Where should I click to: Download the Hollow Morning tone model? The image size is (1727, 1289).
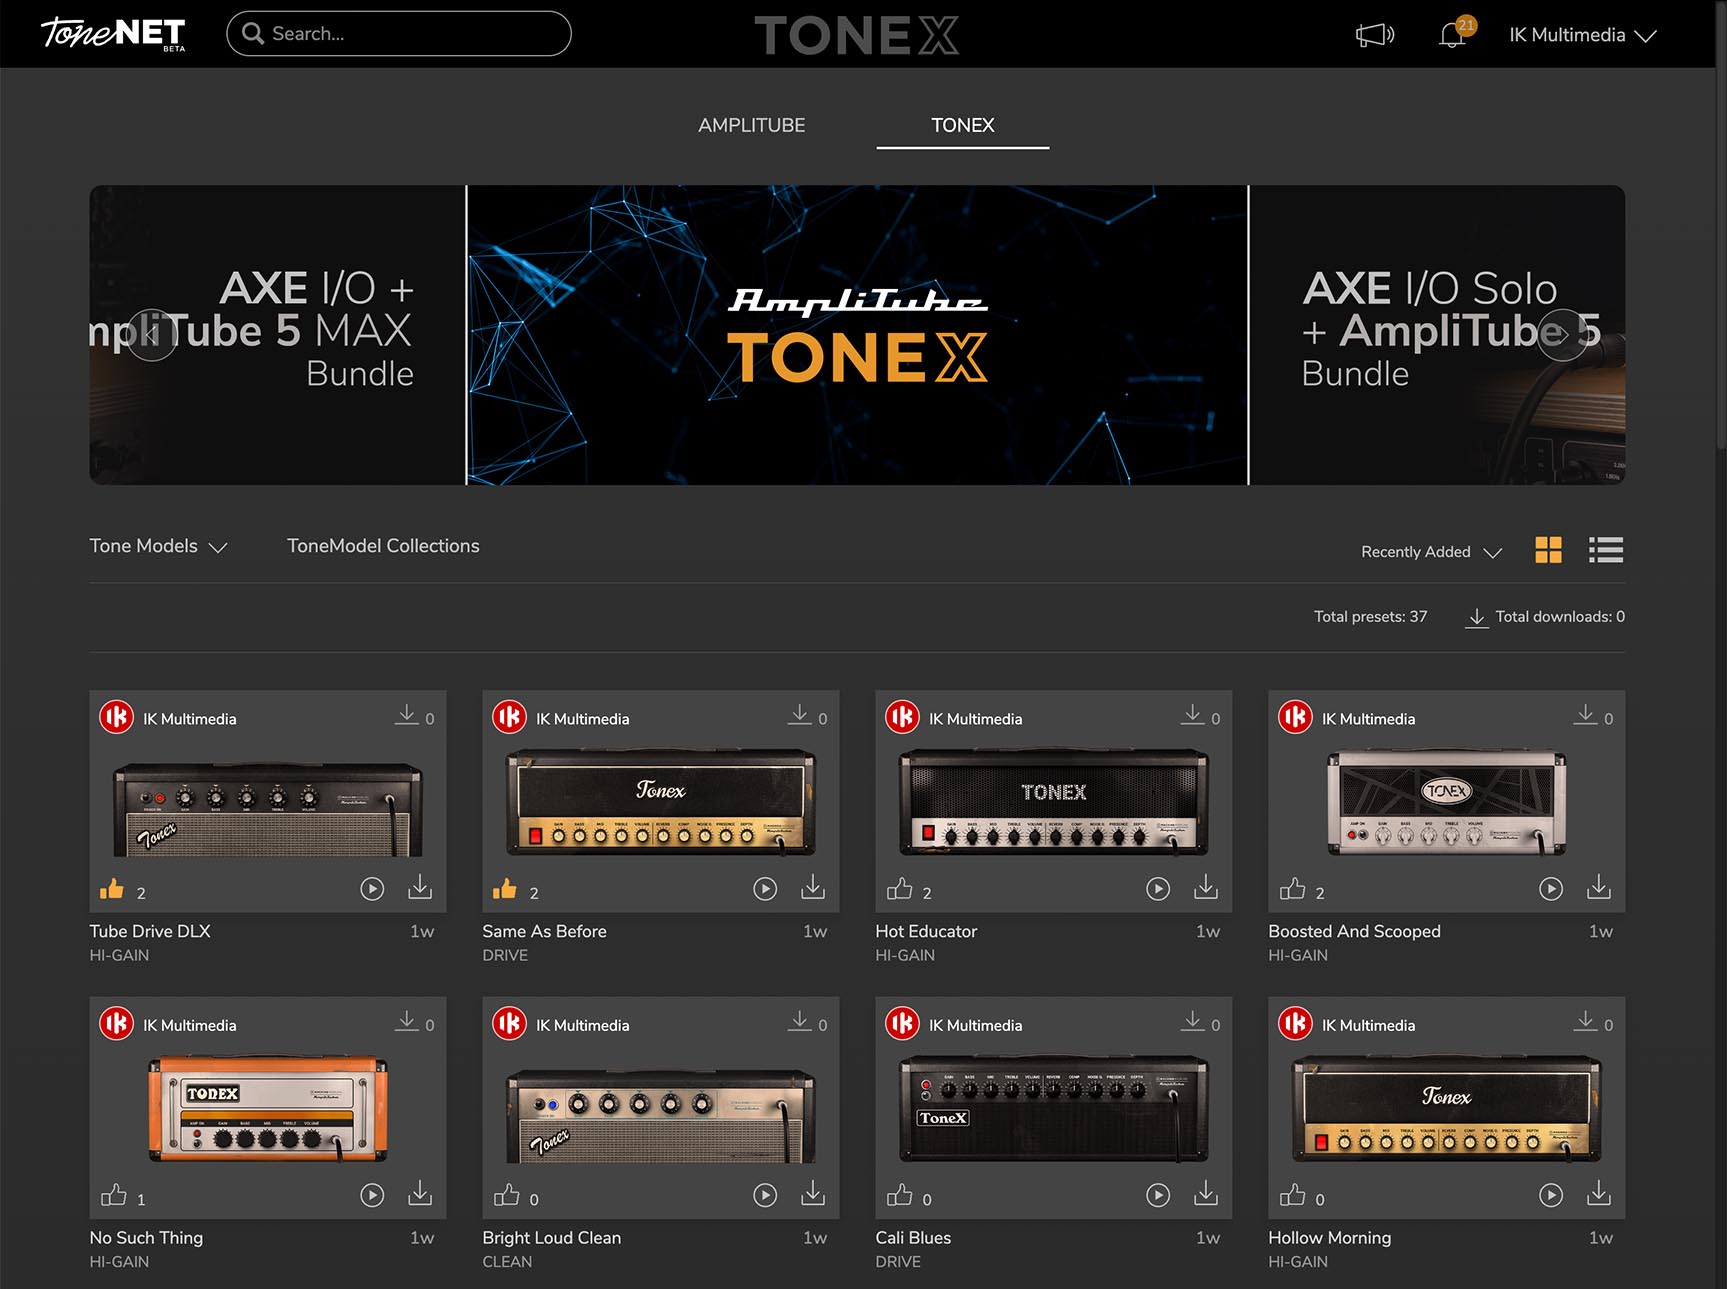tap(1599, 1194)
